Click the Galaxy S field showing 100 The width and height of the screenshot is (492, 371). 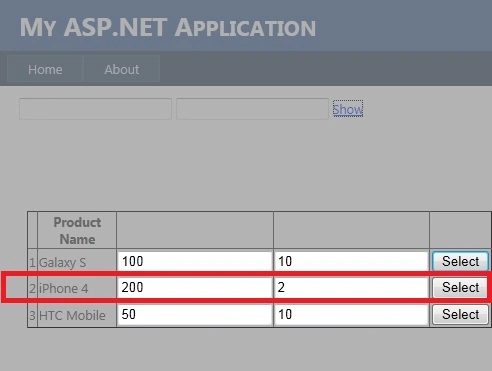pos(195,261)
